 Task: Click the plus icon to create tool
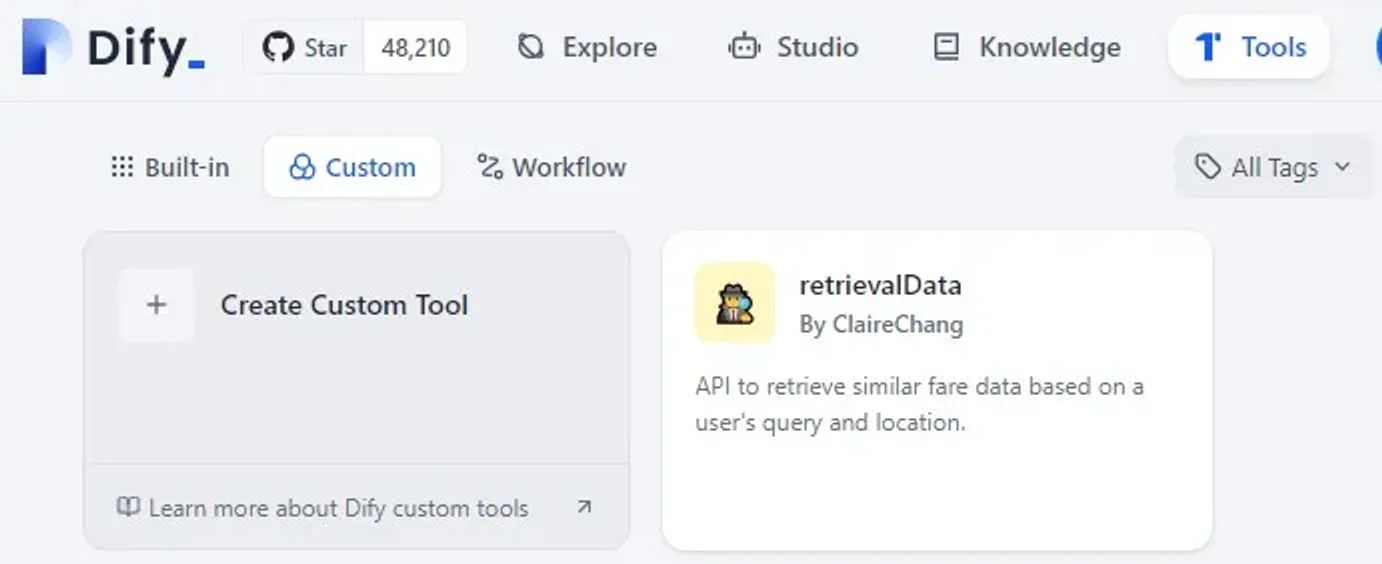156,305
